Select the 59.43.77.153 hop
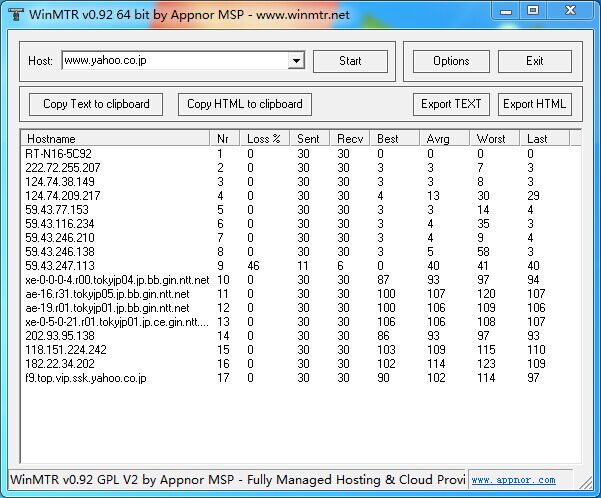The height and width of the screenshot is (498, 601). coord(301,210)
